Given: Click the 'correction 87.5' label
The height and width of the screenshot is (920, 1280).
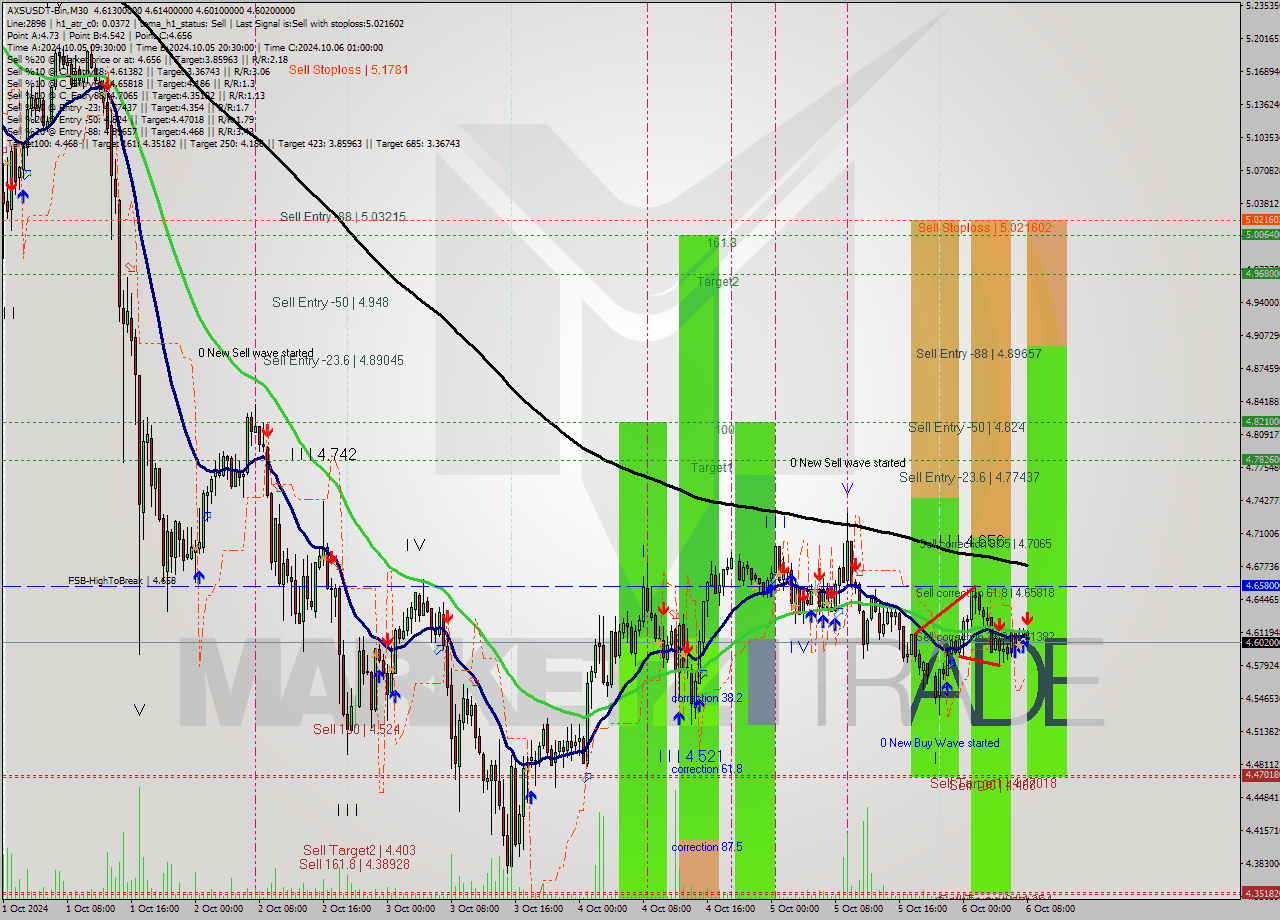Looking at the screenshot, I should click(x=707, y=847).
